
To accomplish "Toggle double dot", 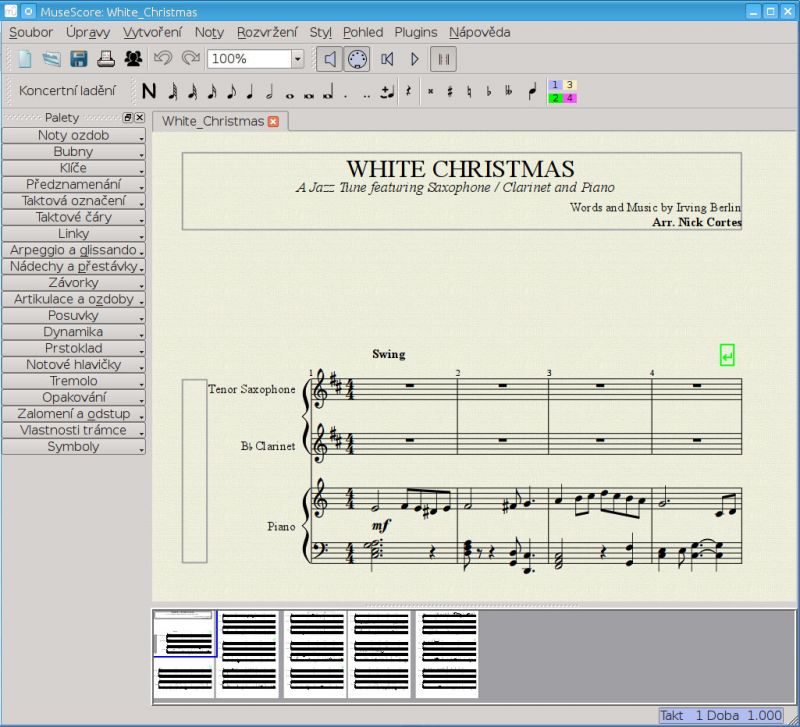I will click(366, 95).
